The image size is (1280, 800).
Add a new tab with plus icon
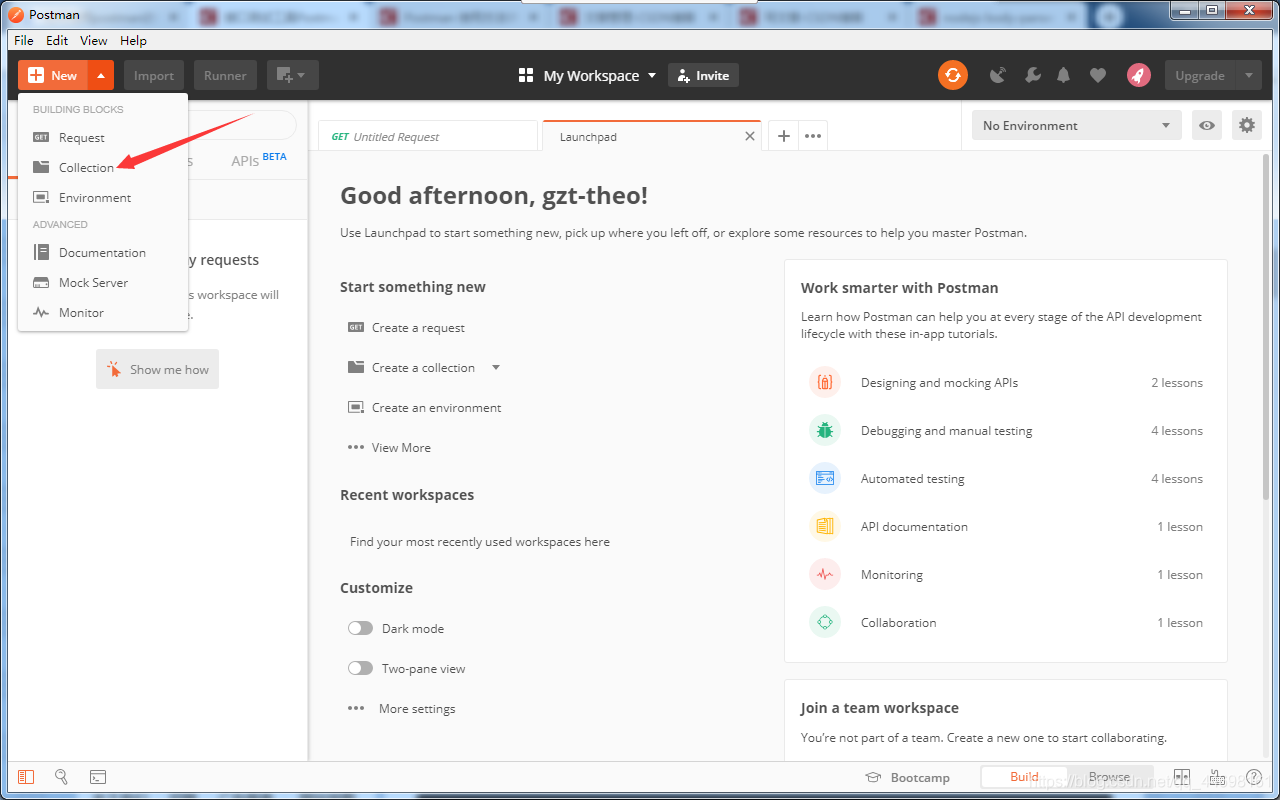coord(784,136)
